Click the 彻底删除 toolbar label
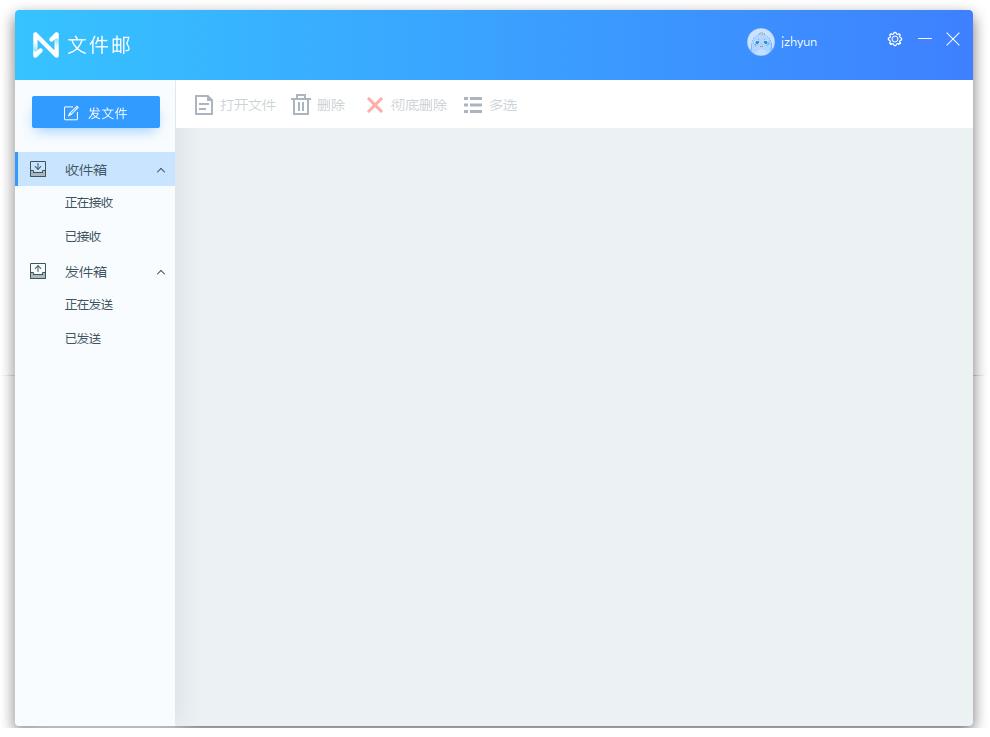This screenshot has width=990, height=737. tap(419, 105)
